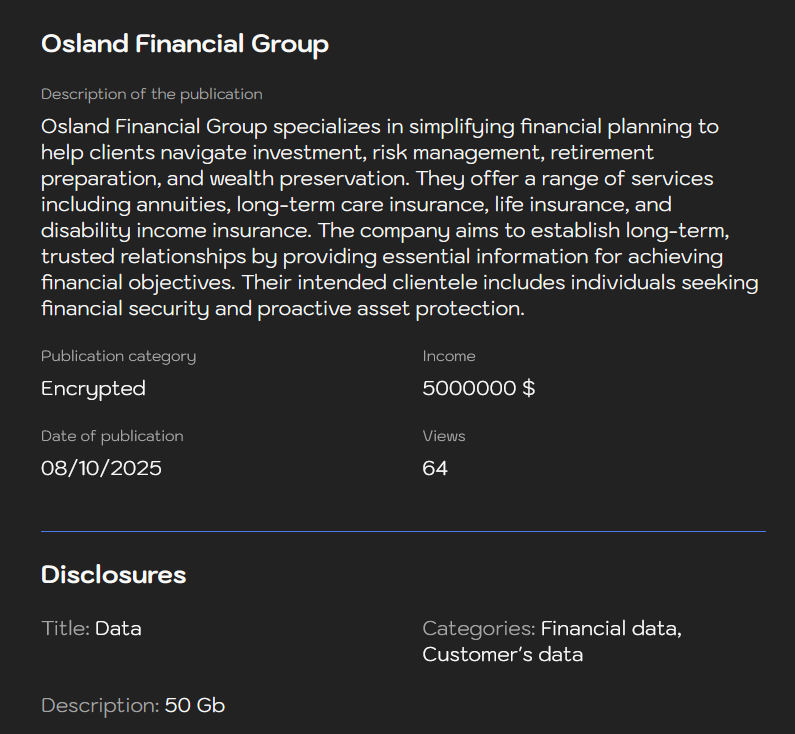
Task: Click the 'Title:' field label
Action: 65,629
